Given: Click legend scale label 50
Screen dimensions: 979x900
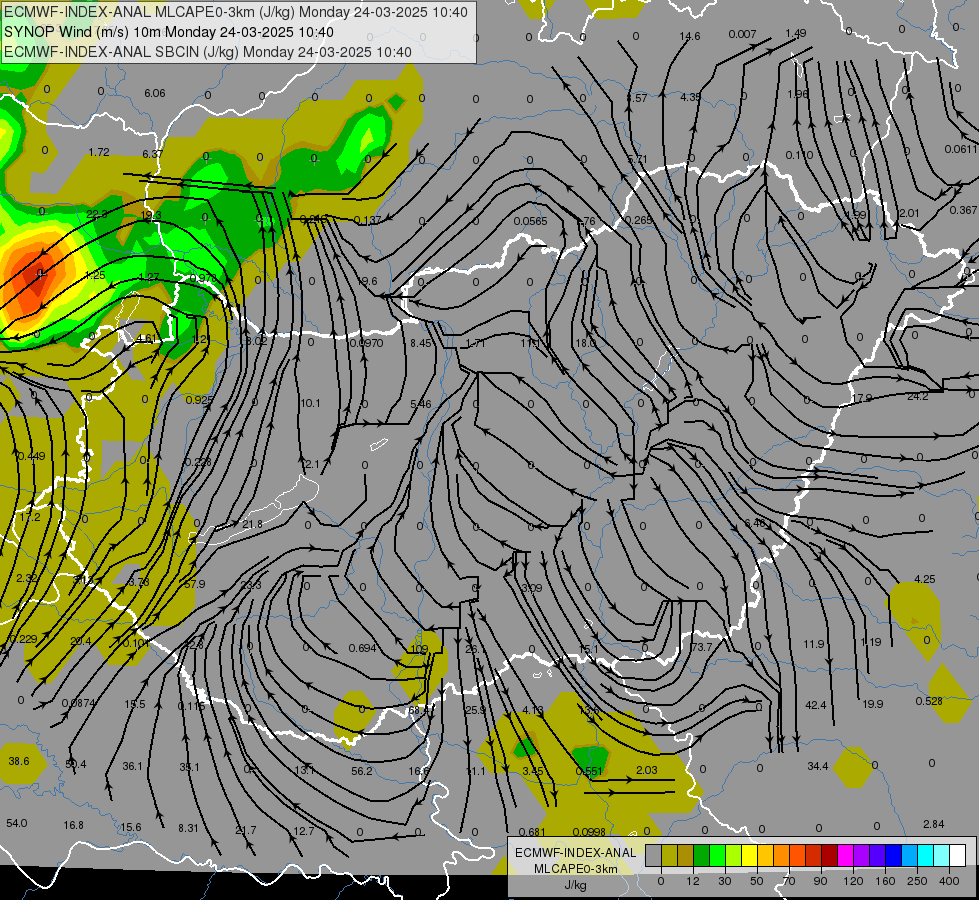Looking at the screenshot, I should 757,881.
